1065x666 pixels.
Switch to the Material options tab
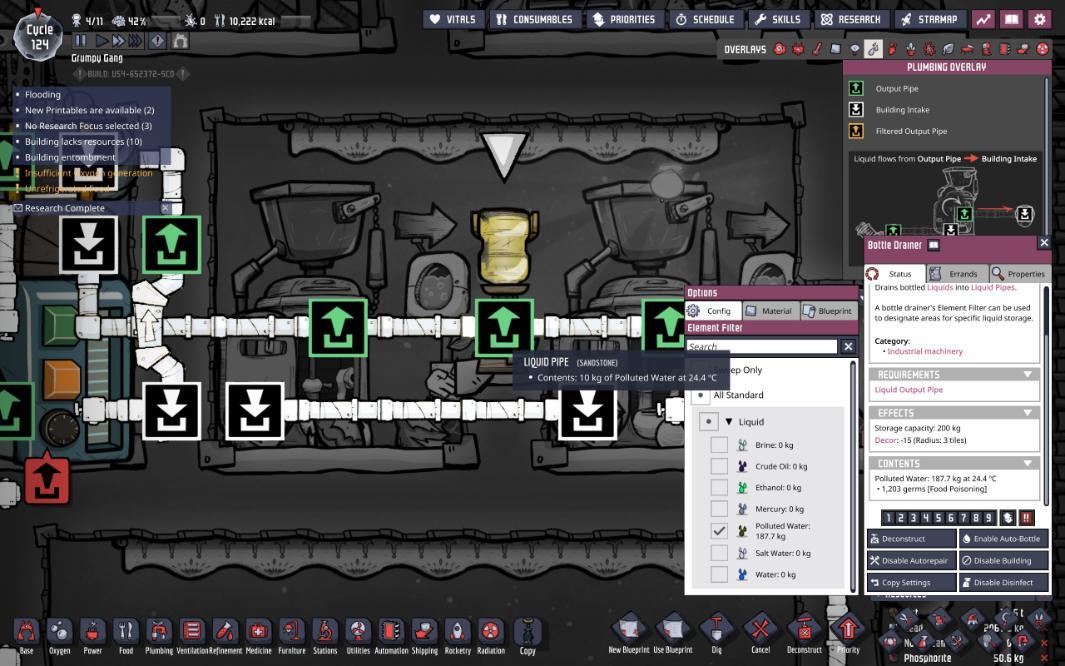point(770,310)
